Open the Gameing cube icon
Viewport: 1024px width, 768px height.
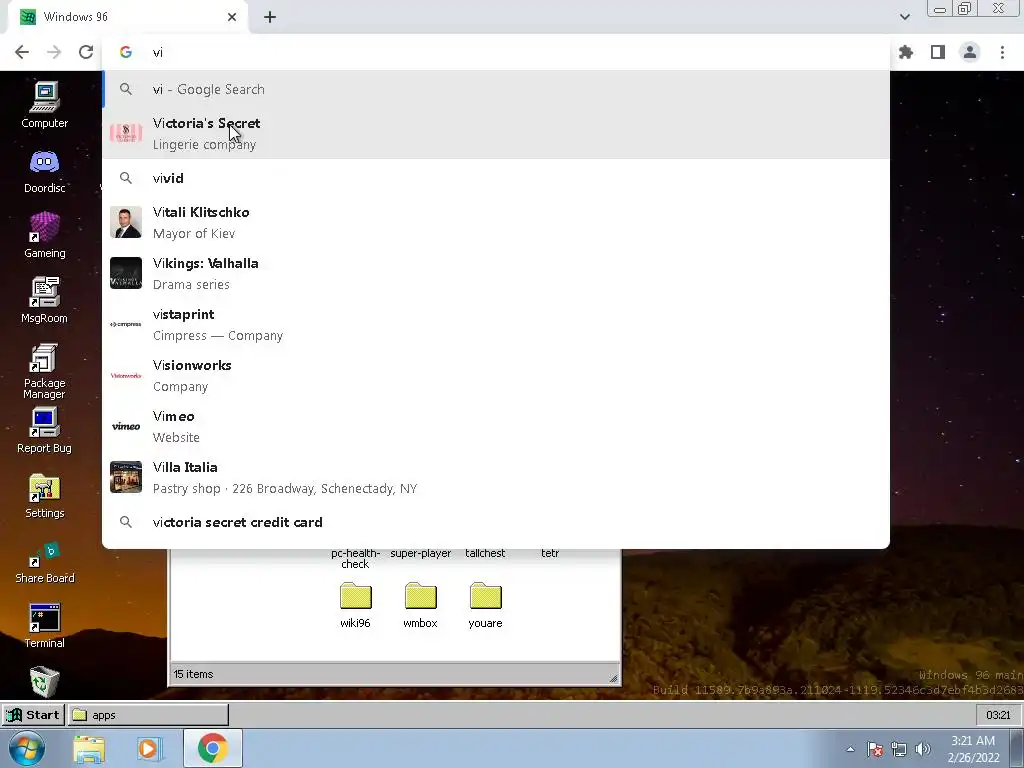(44, 235)
